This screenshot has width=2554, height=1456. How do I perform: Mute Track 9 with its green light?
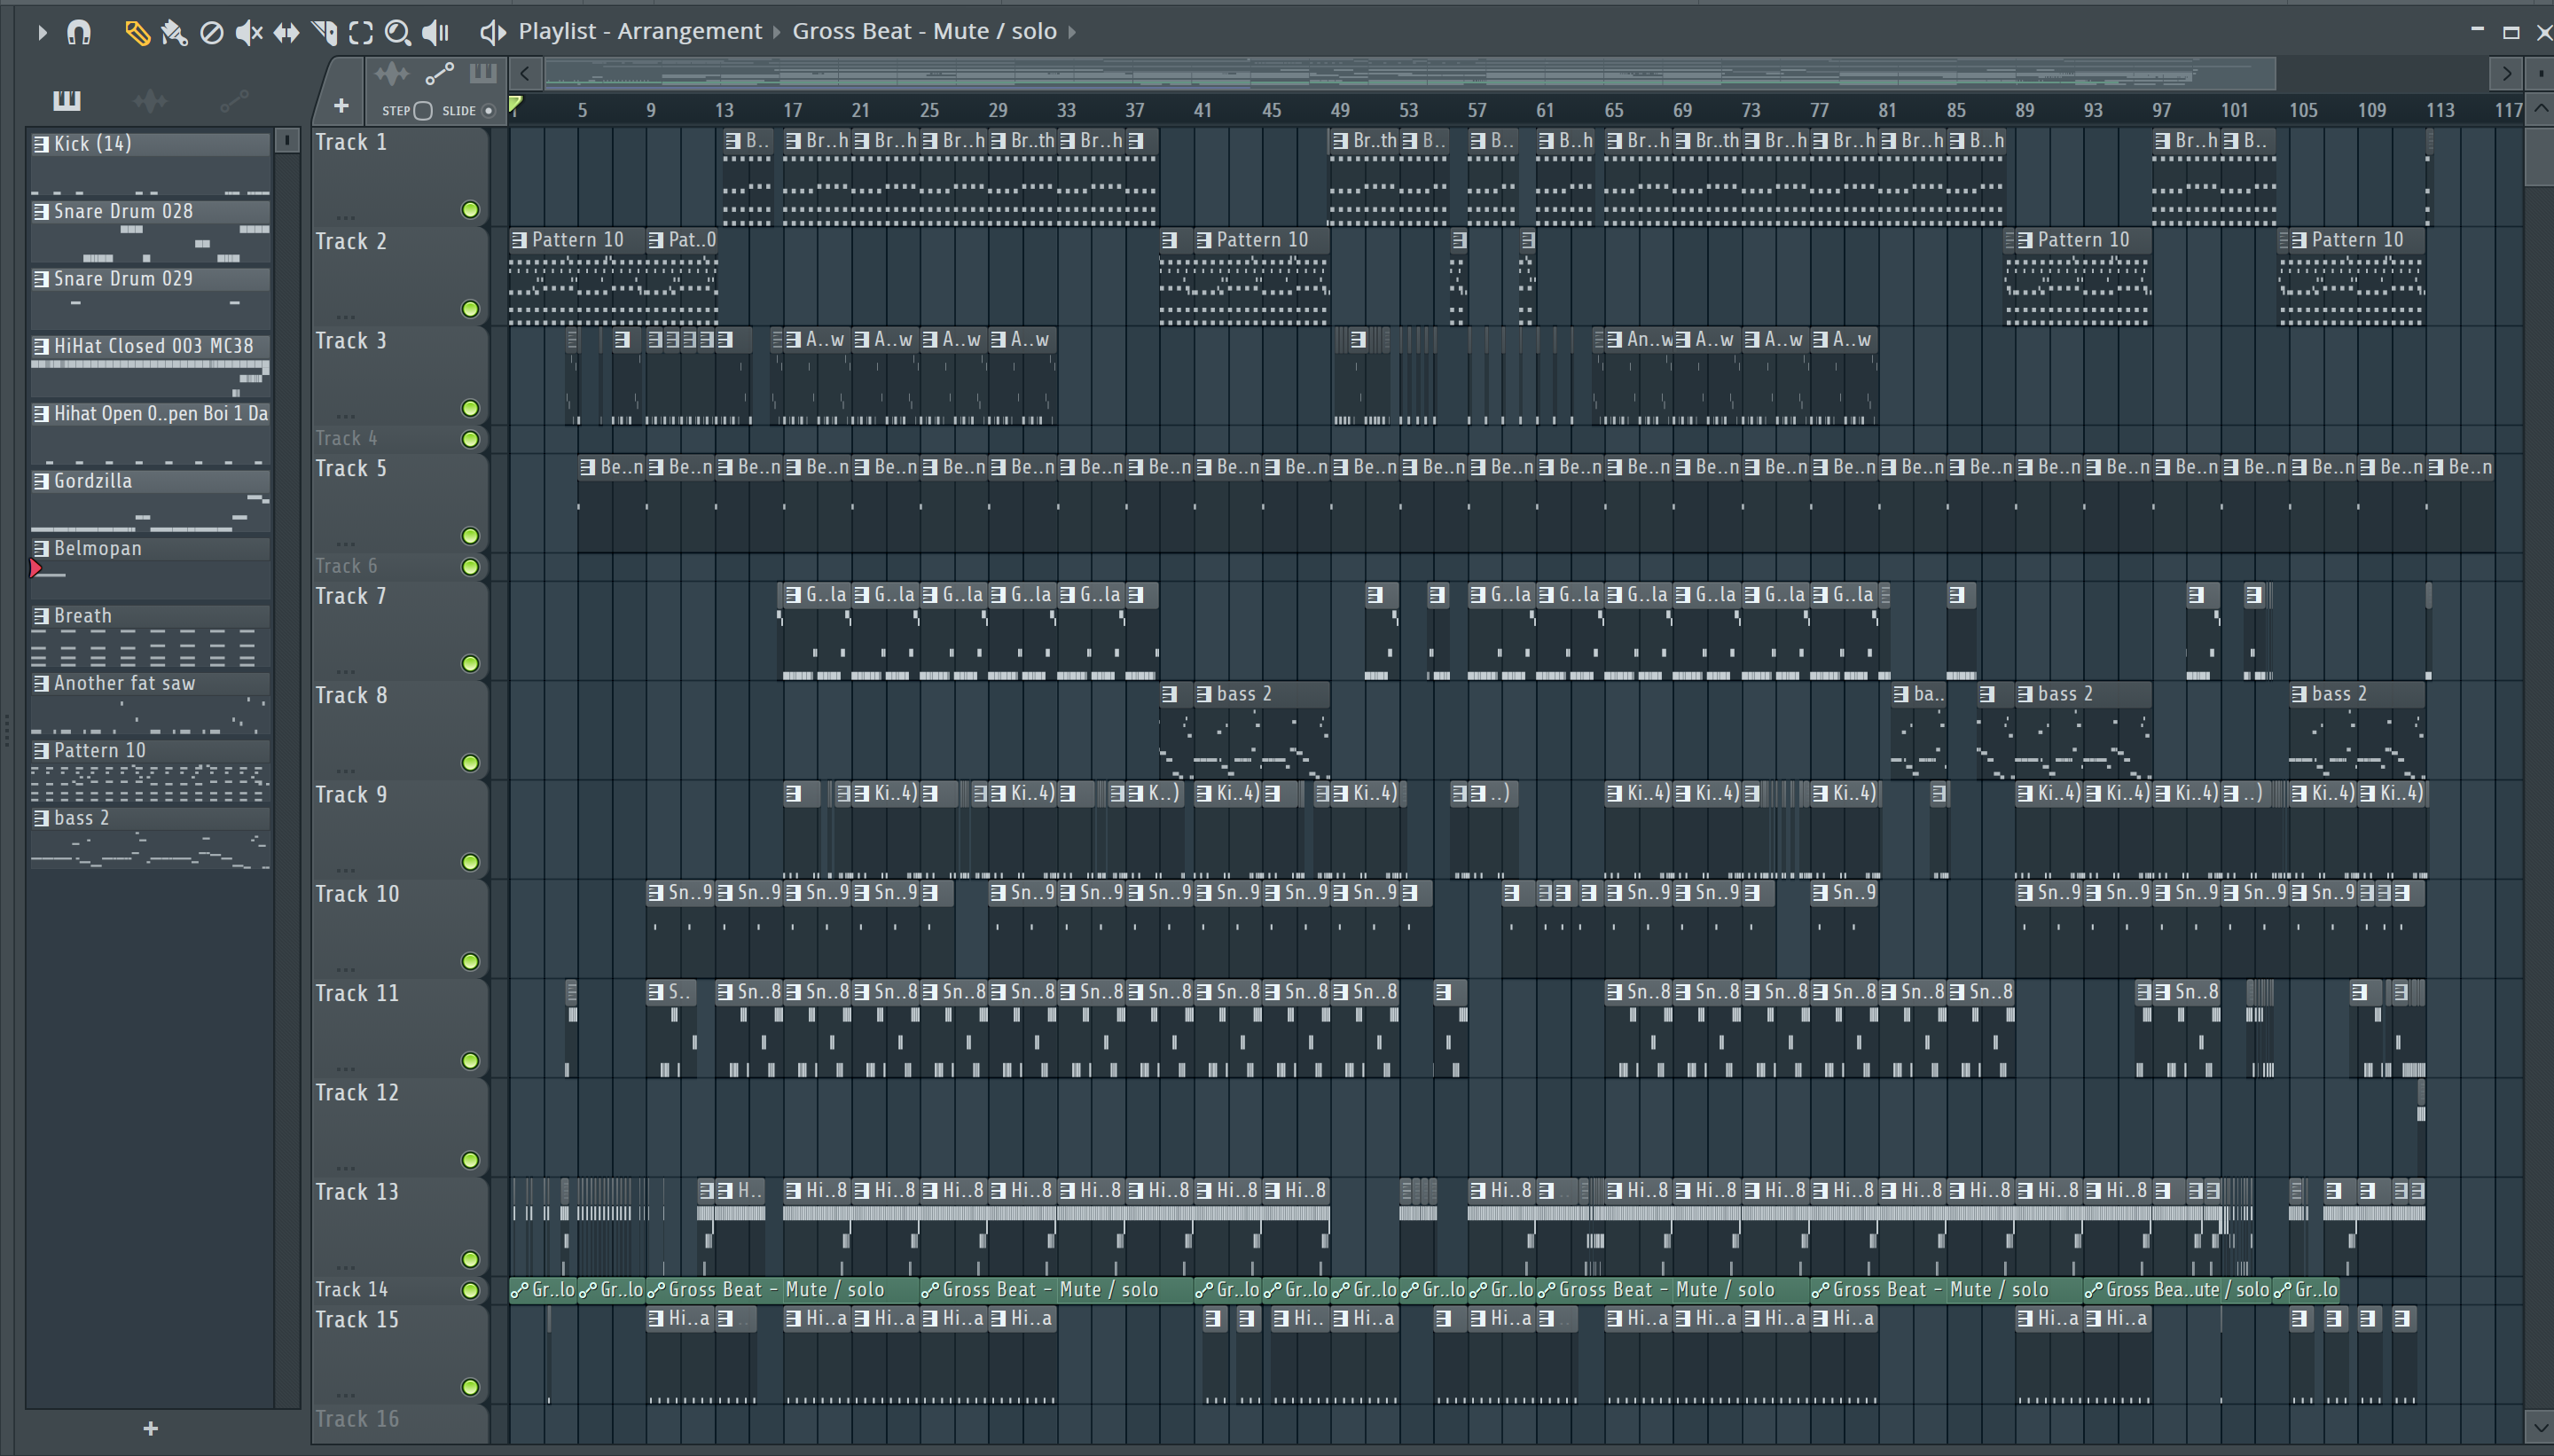(470, 862)
